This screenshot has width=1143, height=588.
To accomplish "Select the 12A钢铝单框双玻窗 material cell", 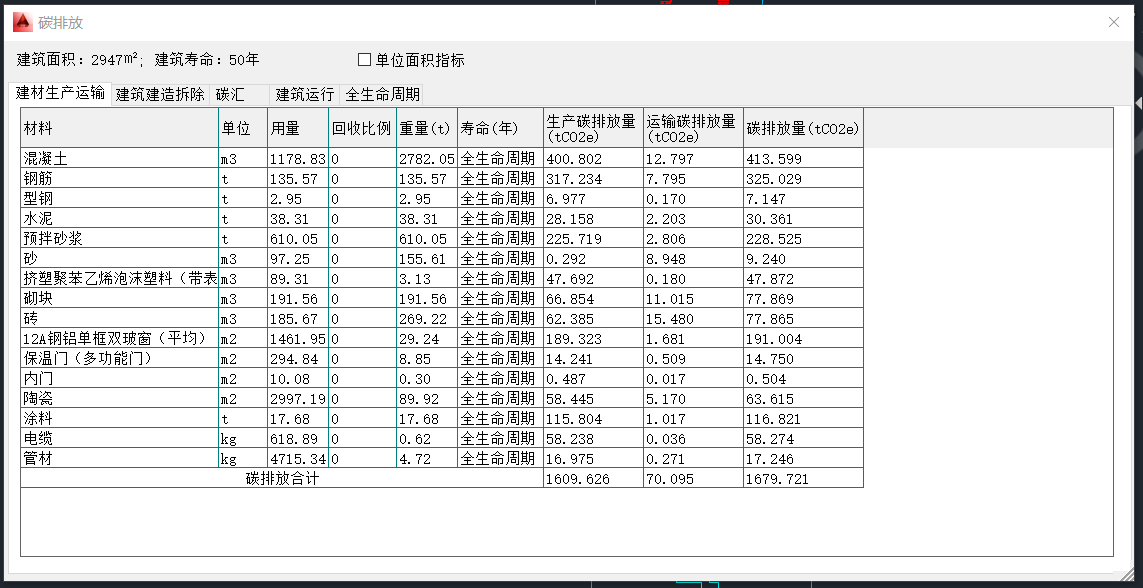I will point(119,339).
